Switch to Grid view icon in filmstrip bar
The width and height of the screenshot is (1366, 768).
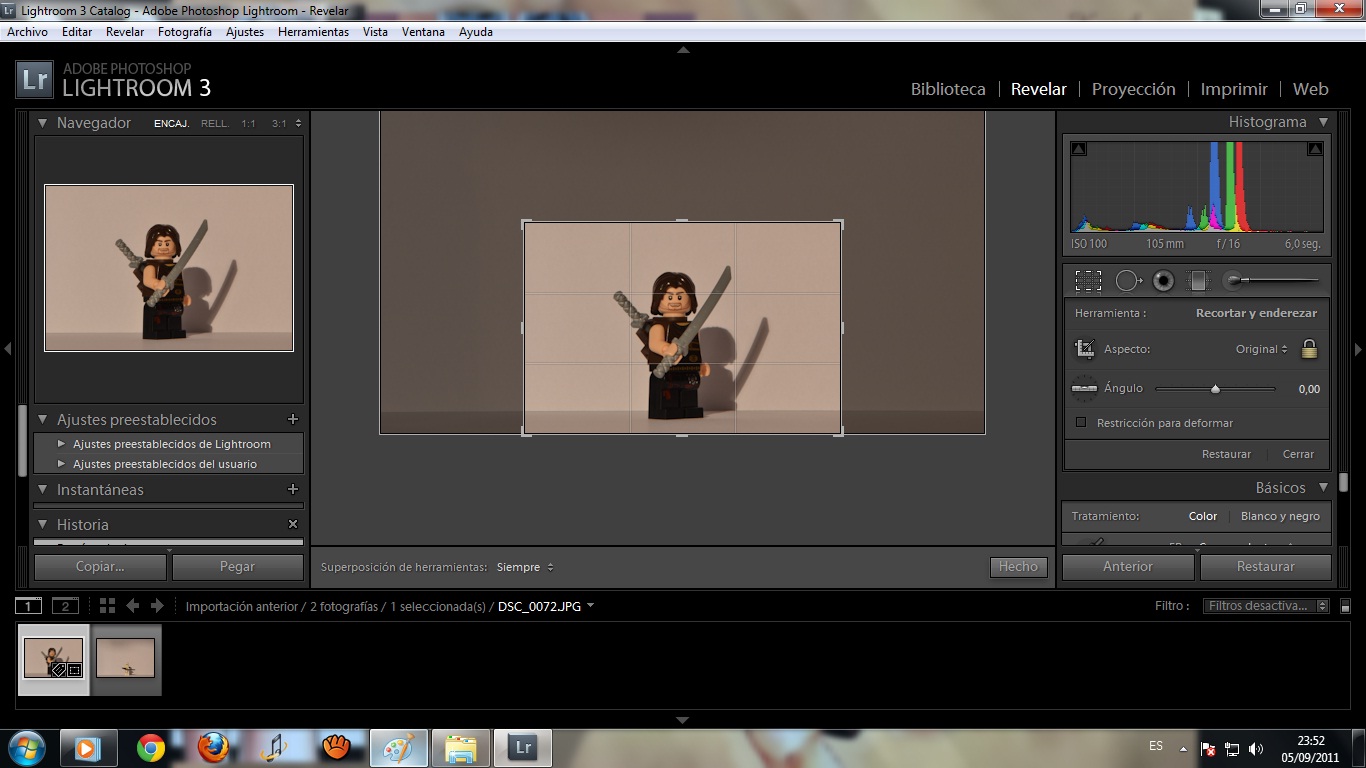click(x=107, y=606)
